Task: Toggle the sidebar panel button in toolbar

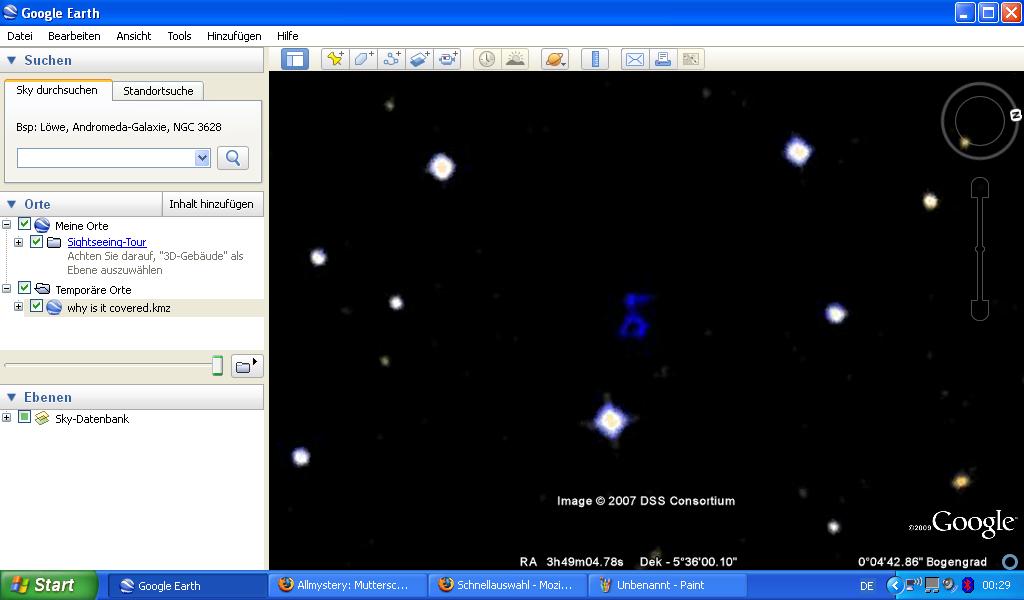Action: tap(295, 59)
